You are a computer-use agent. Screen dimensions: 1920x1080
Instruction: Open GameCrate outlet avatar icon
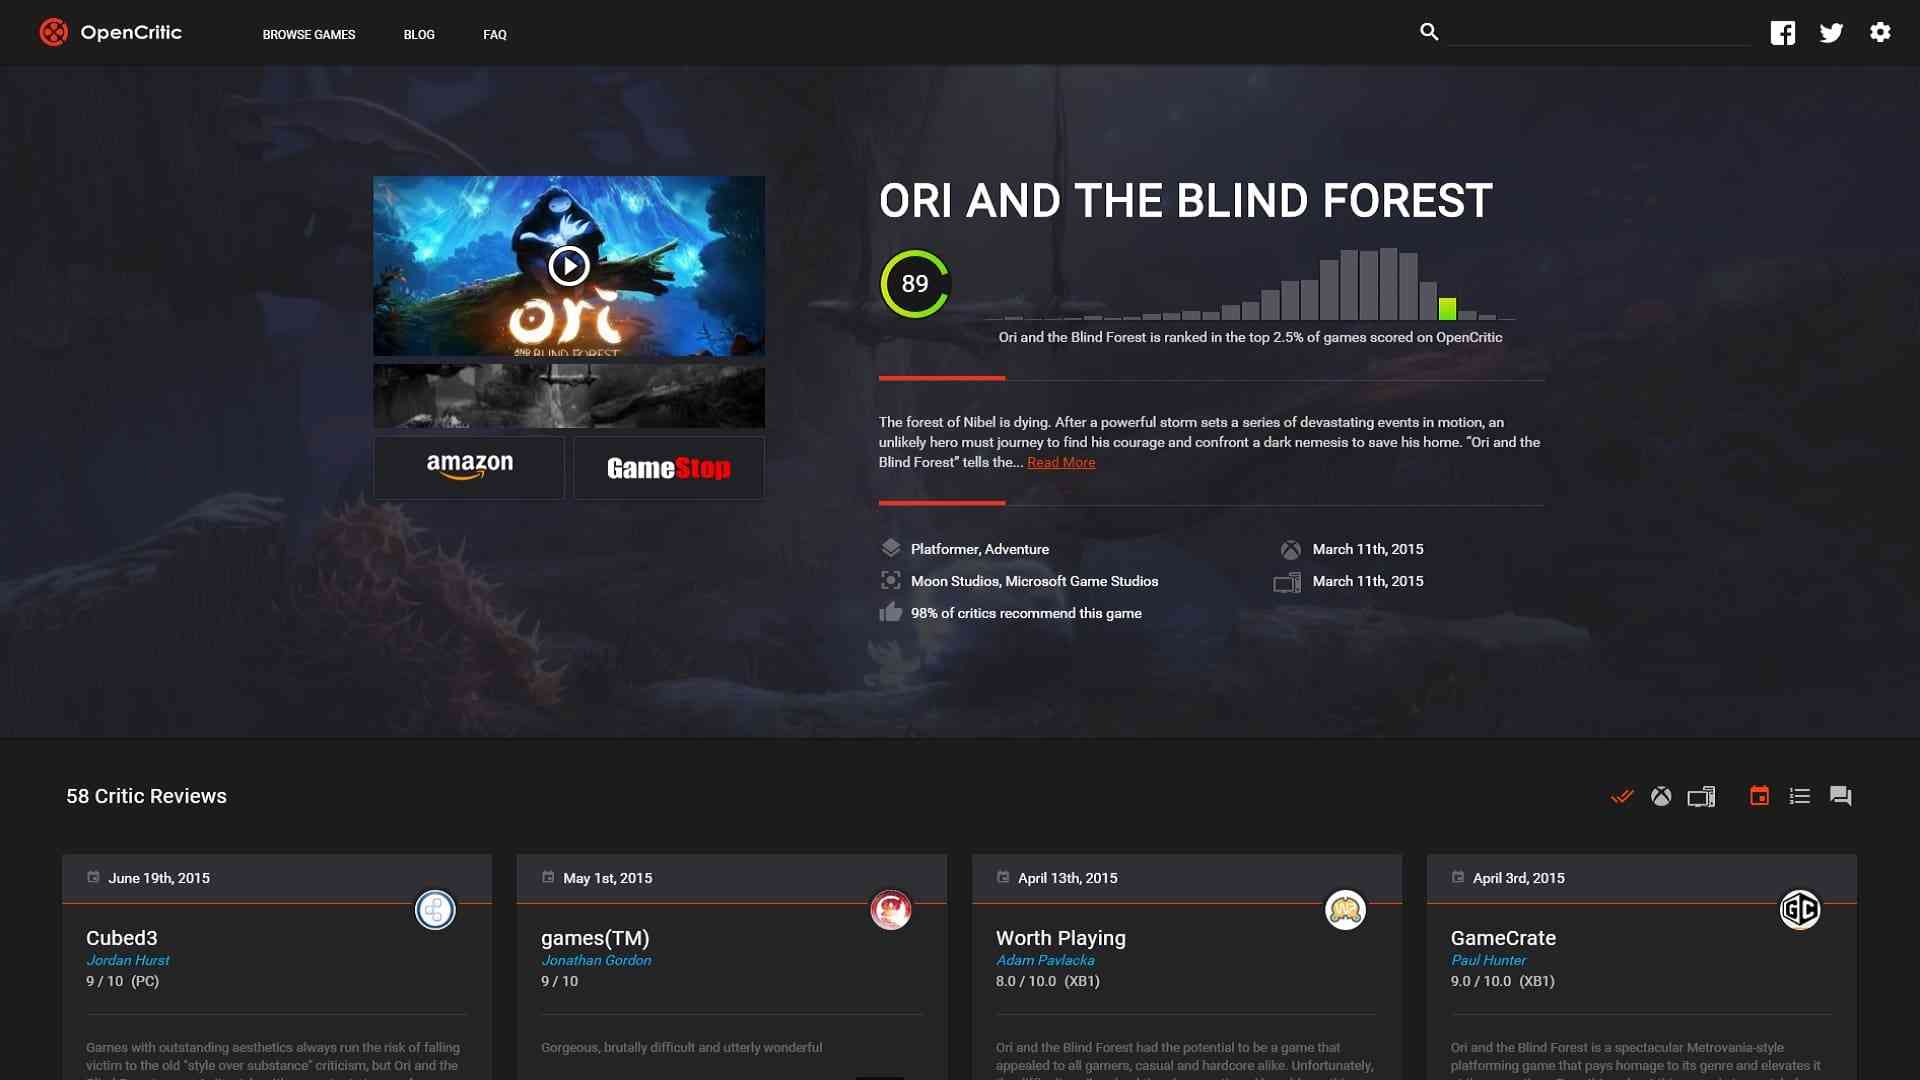click(x=1800, y=910)
